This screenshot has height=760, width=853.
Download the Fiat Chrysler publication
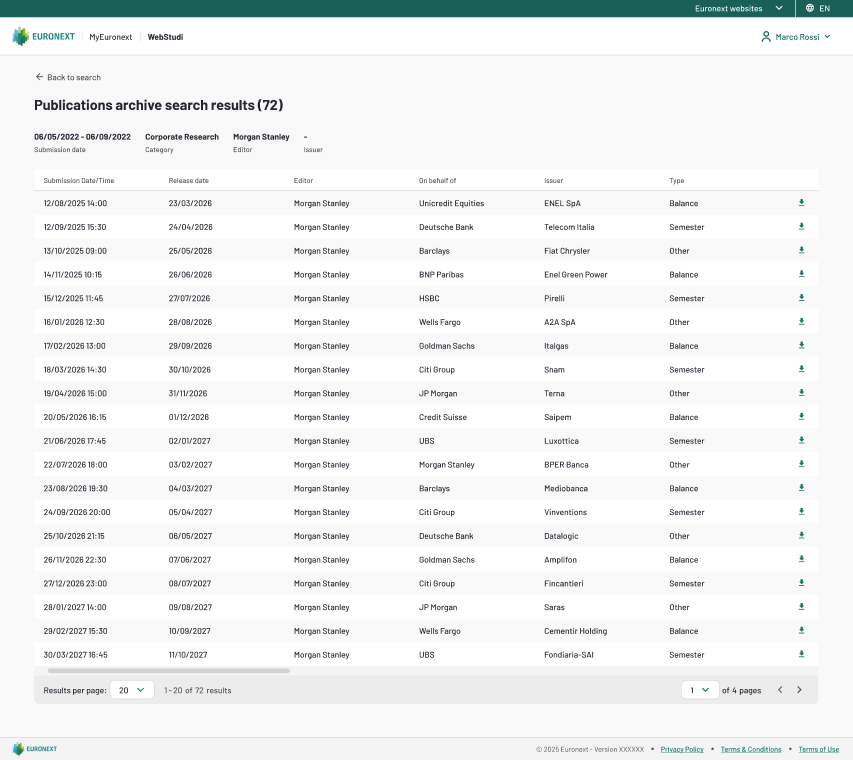[x=801, y=250]
